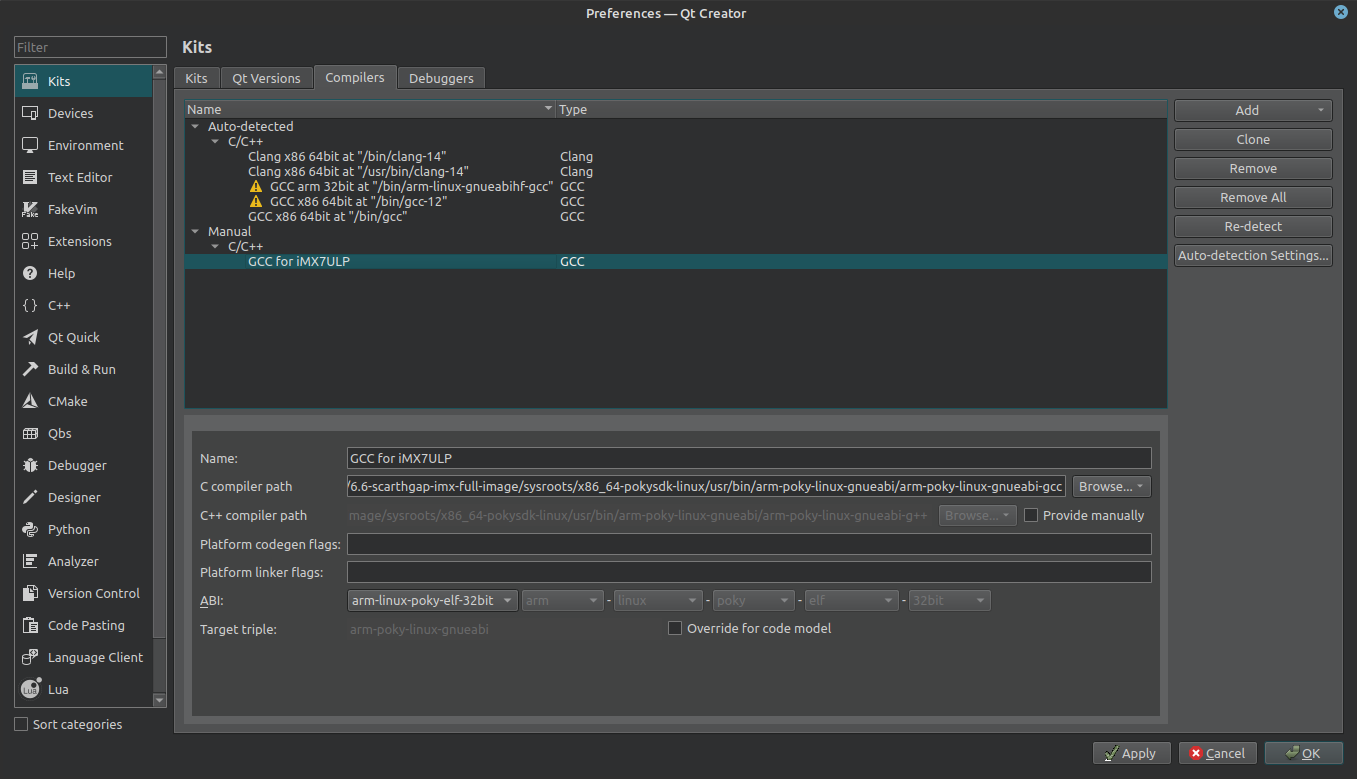Open the Qt Quick arrow icon
The height and width of the screenshot is (779, 1357).
point(30,337)
